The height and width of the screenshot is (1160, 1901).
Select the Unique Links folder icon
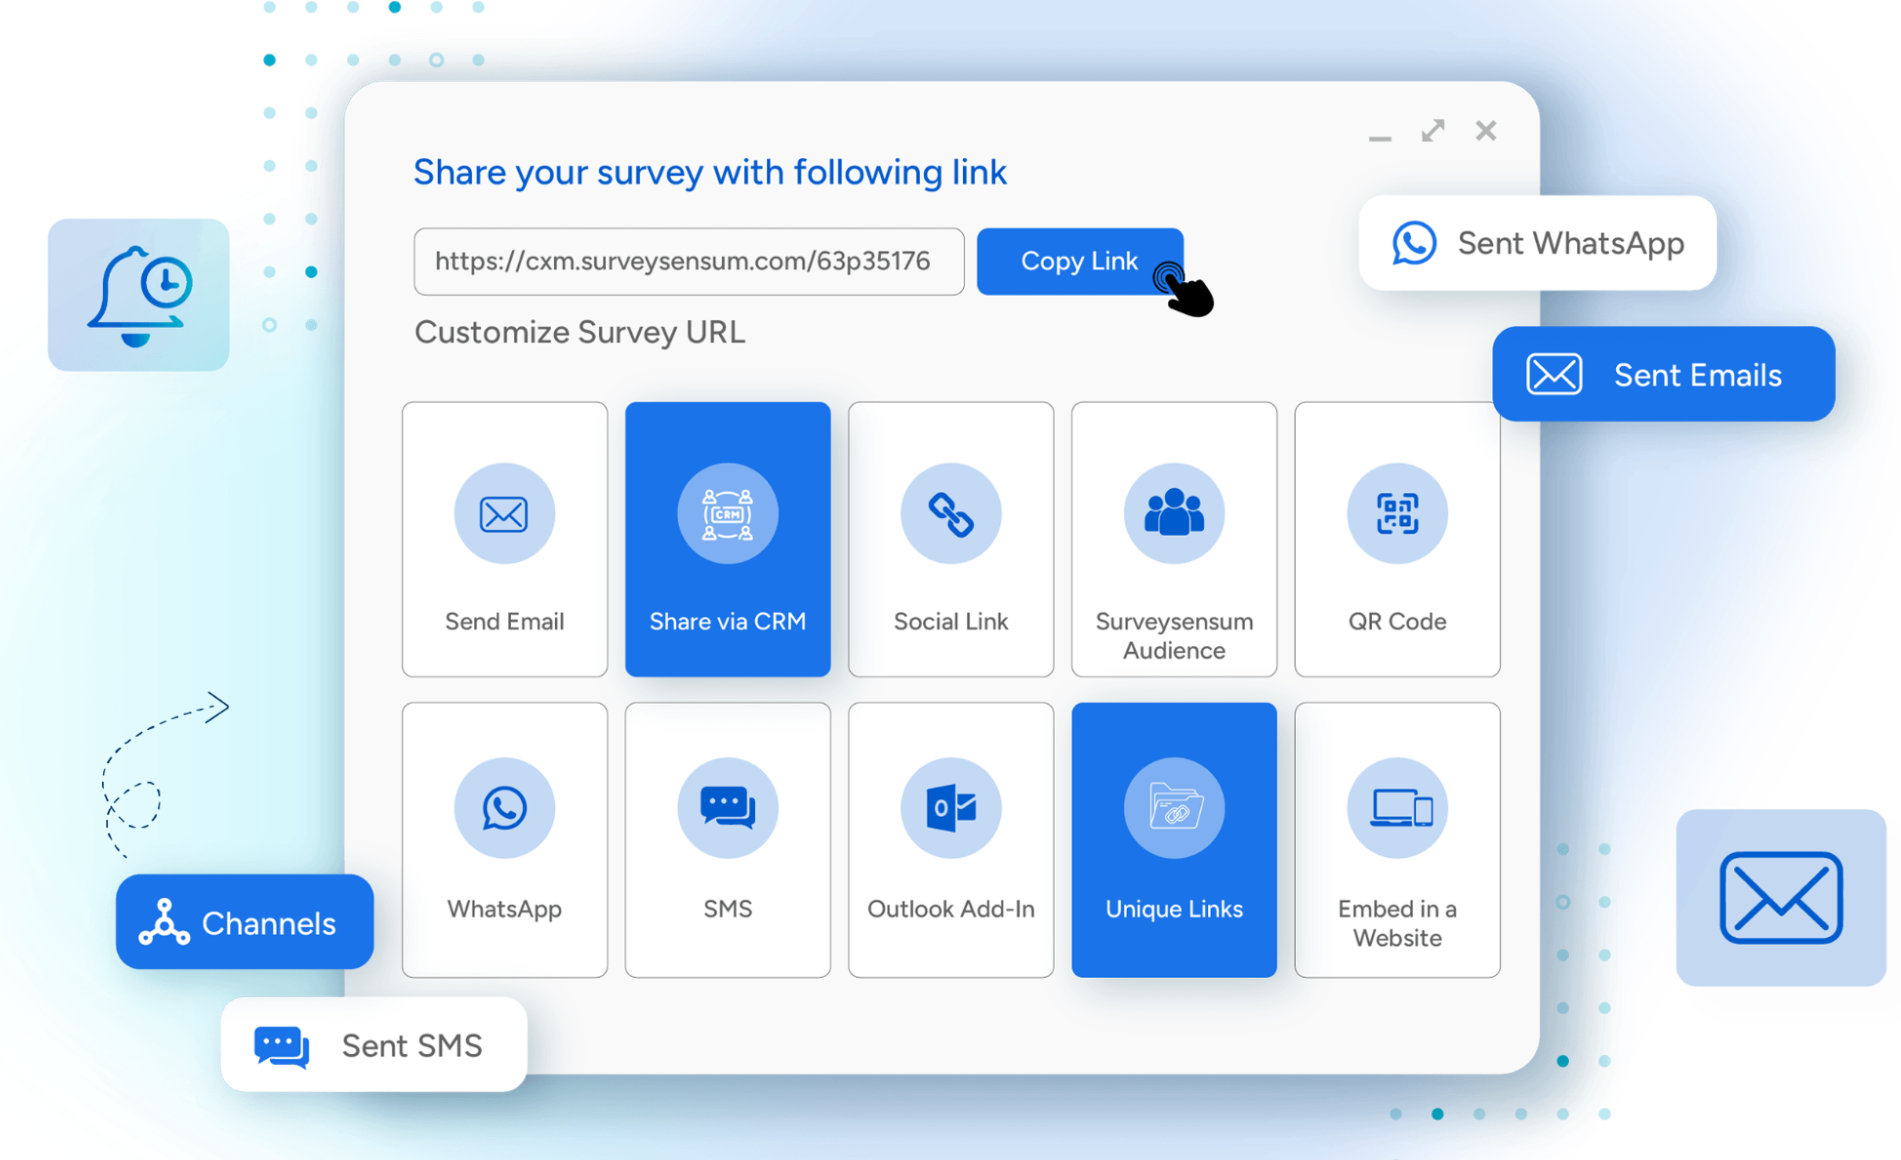1173,808
